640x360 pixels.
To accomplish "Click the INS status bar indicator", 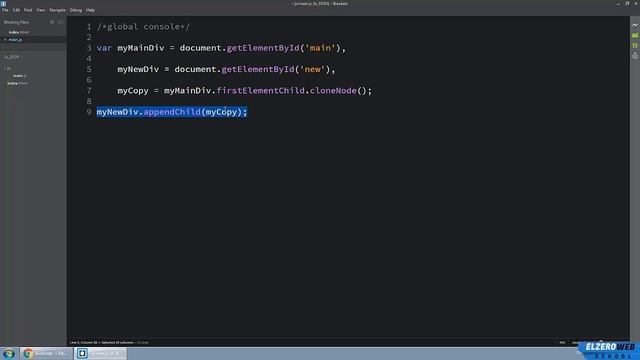I will (562, 342).
